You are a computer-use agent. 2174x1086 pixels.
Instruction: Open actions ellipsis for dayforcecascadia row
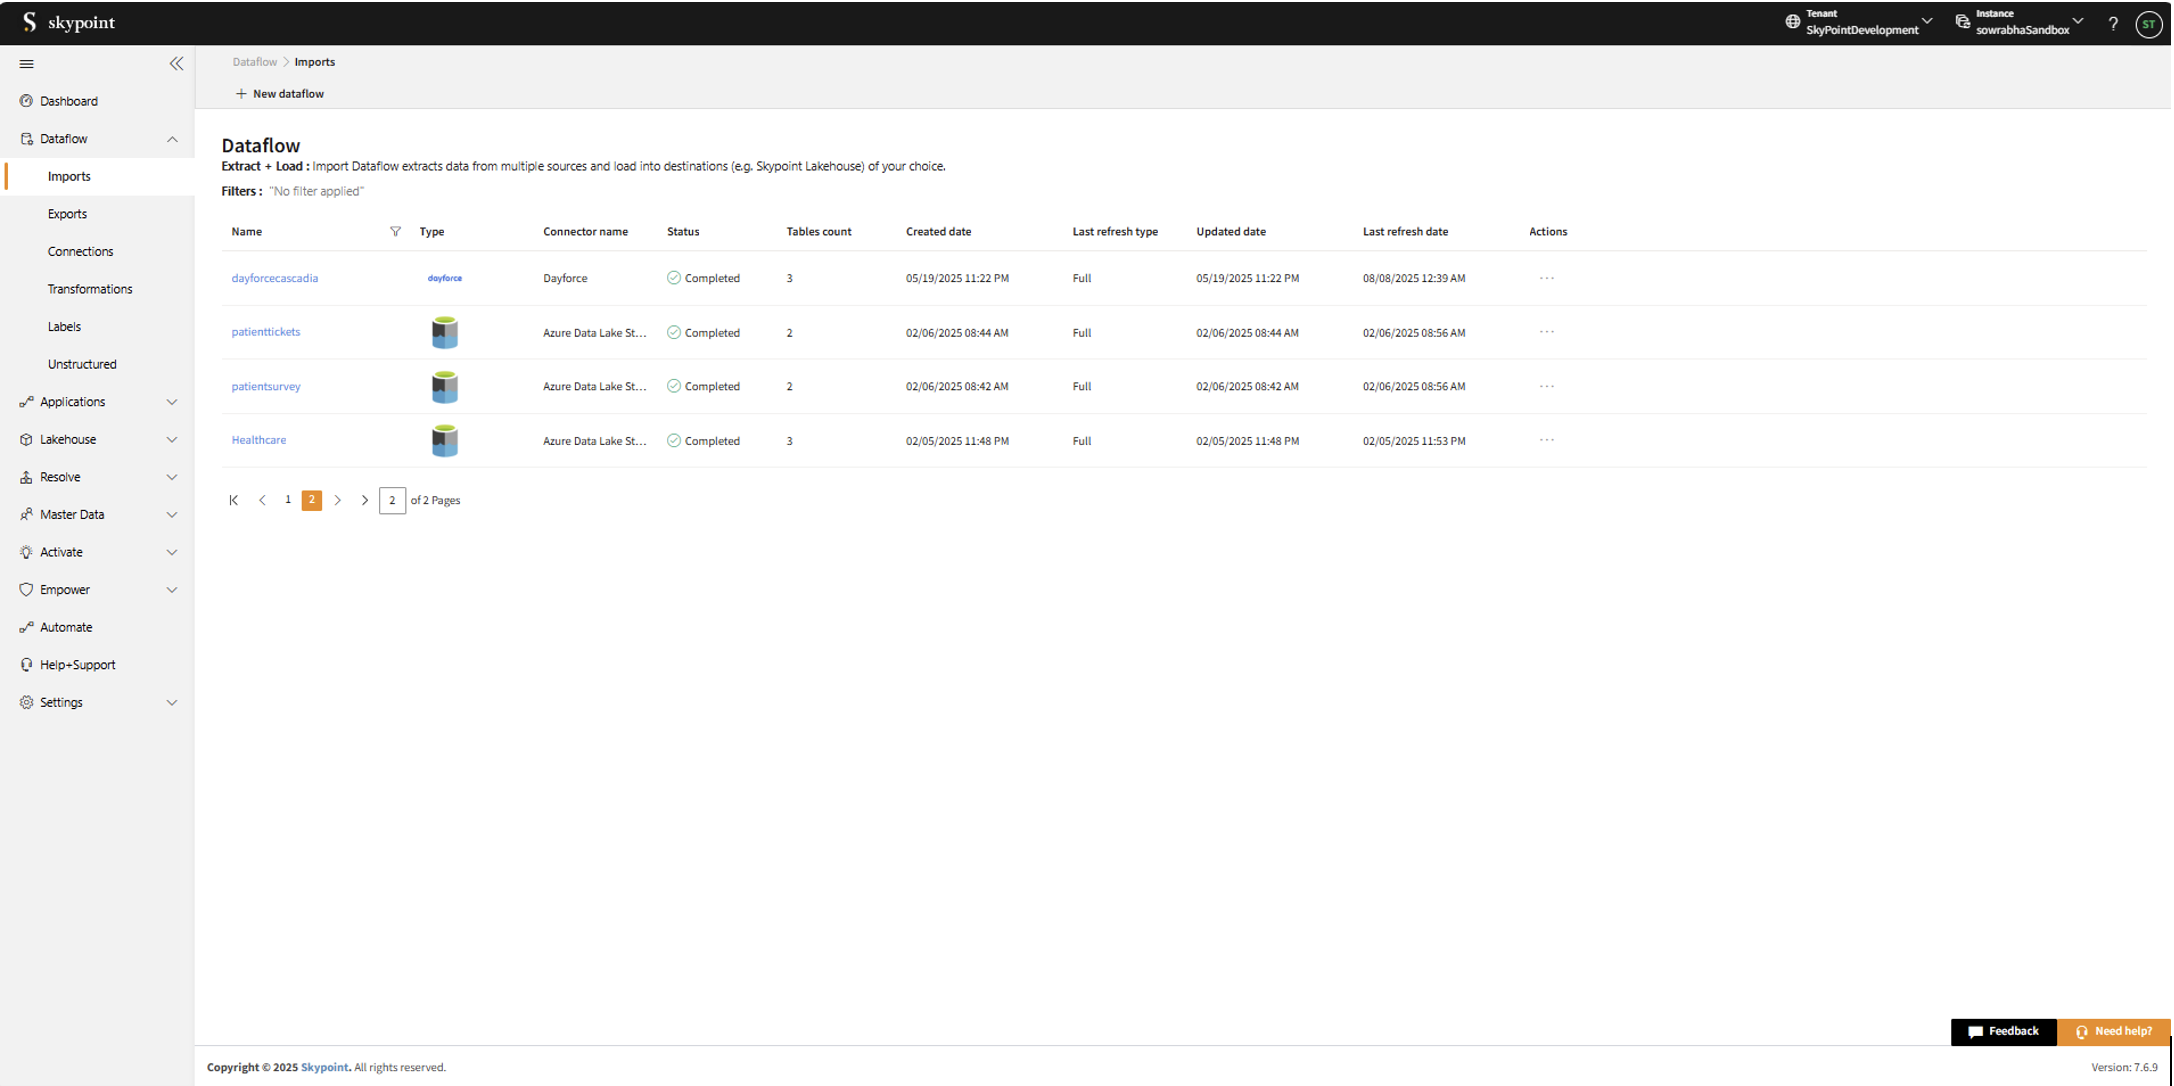pos(1546,278)
